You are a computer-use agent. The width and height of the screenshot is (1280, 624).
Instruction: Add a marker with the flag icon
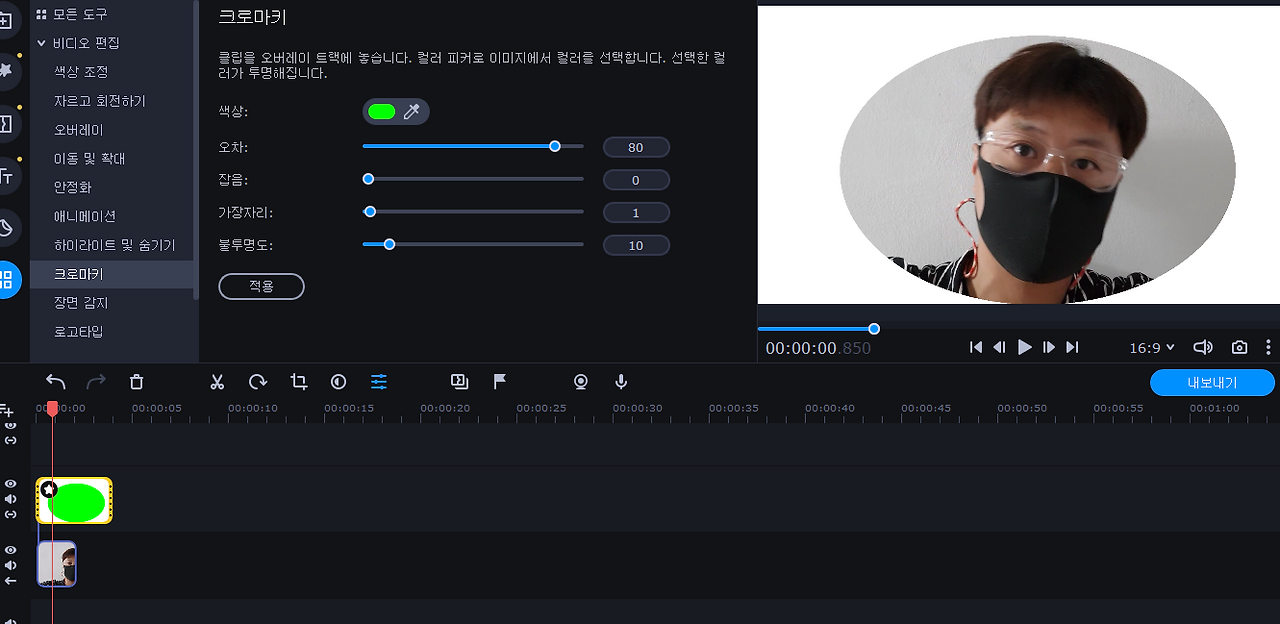pyautogui.click(x=500, y=381)
